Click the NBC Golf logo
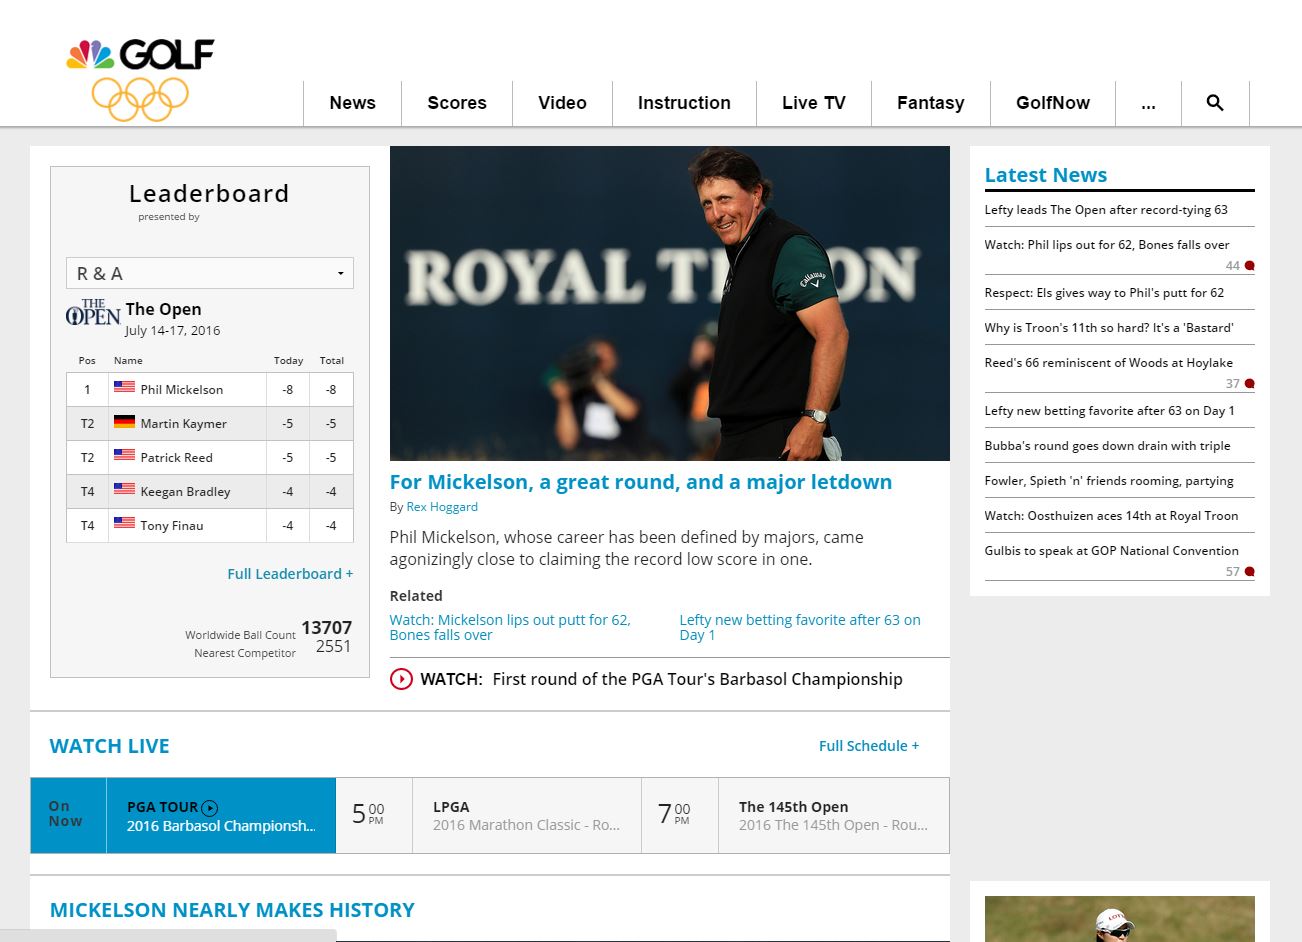The height and width of the screenshot is (942, 1302). coord(140,54)
